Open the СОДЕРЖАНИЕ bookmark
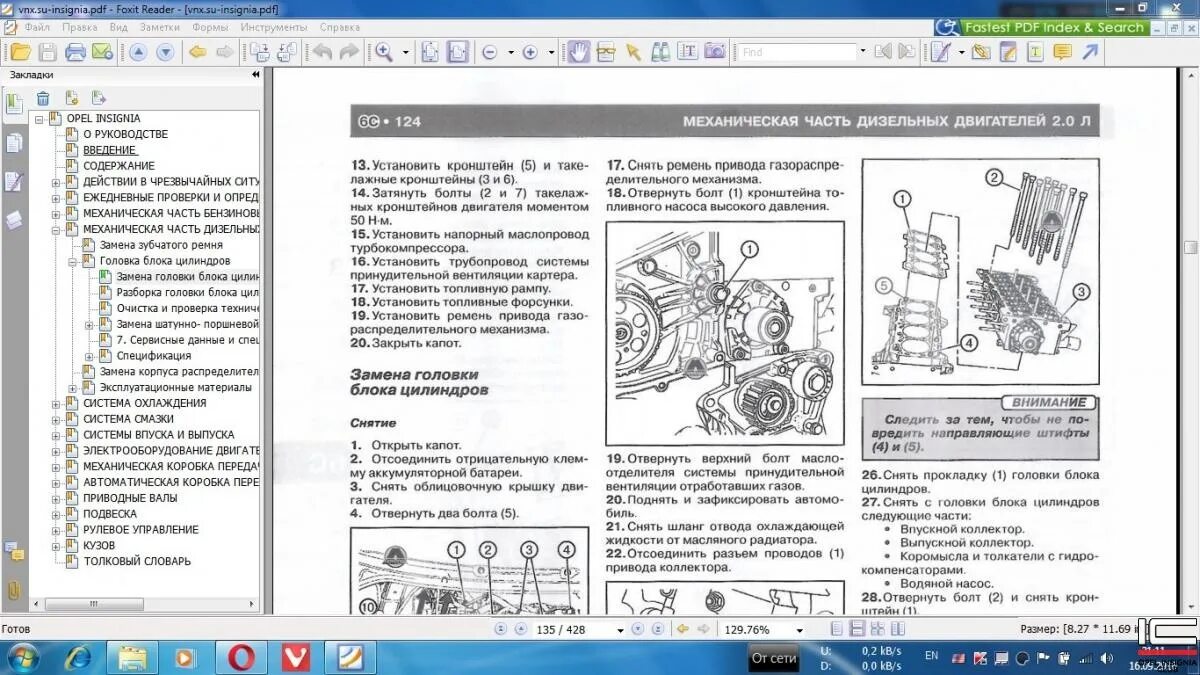1200x675 pixels. click(x=118, y=166)
